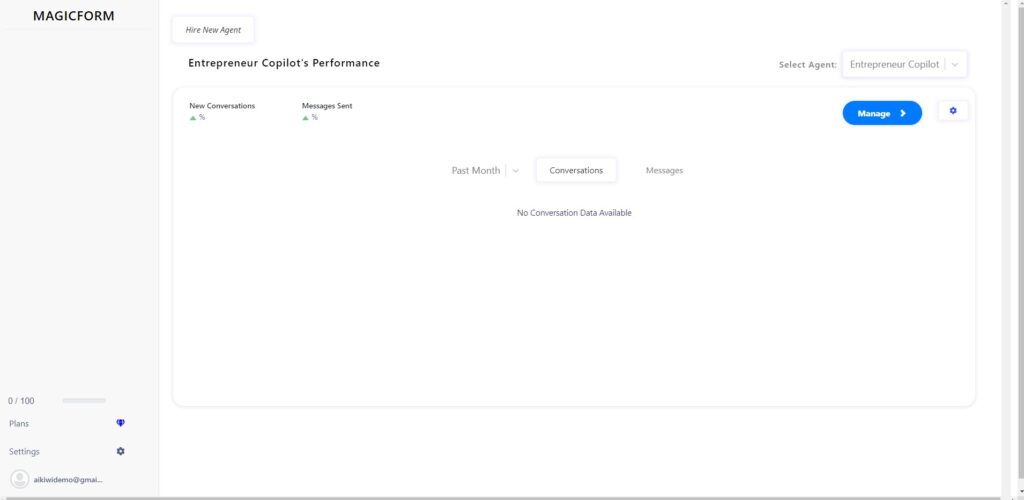Open the Entrepreneur Copilot agent selector
1024x500 pixels.
click(x=904, y=65)
